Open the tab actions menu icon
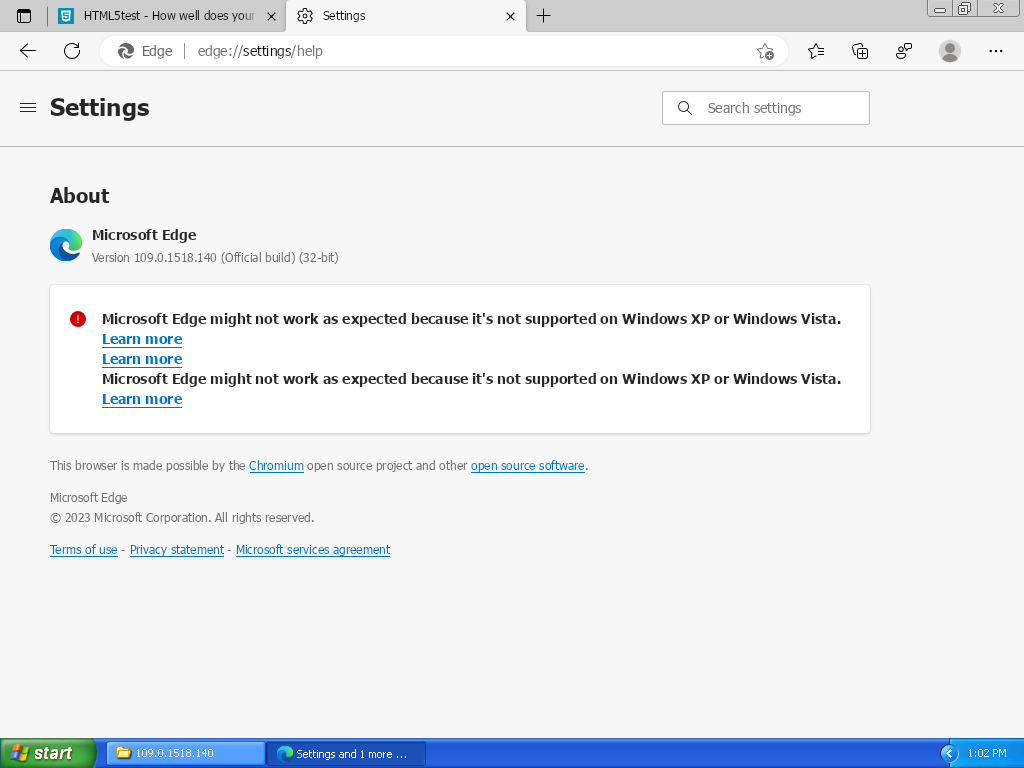 pyautogui.click(x=24, y=16)
